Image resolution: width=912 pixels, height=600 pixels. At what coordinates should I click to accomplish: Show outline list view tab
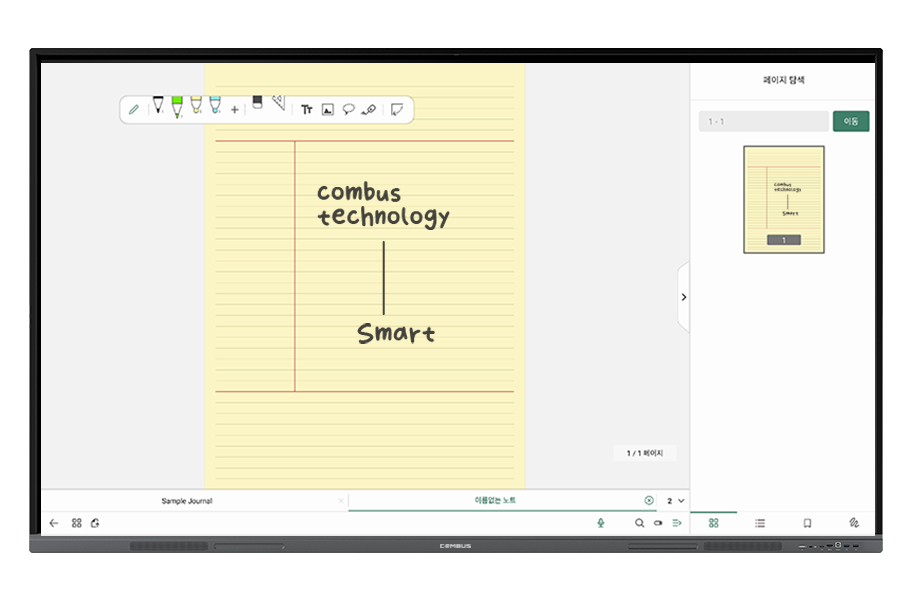[760, 523]
